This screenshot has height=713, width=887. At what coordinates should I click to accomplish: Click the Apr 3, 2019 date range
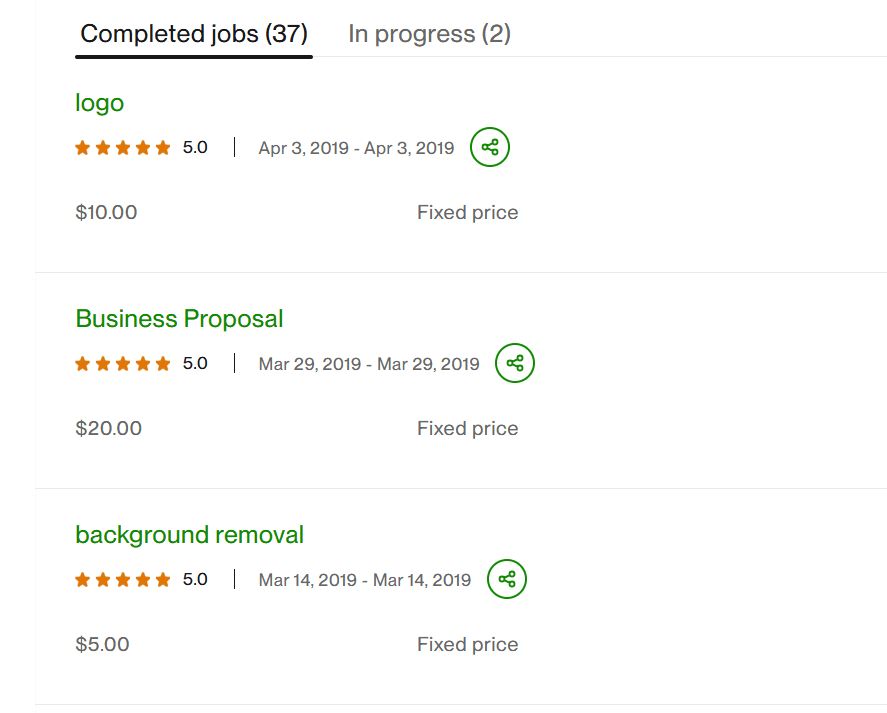pos(356,148)
